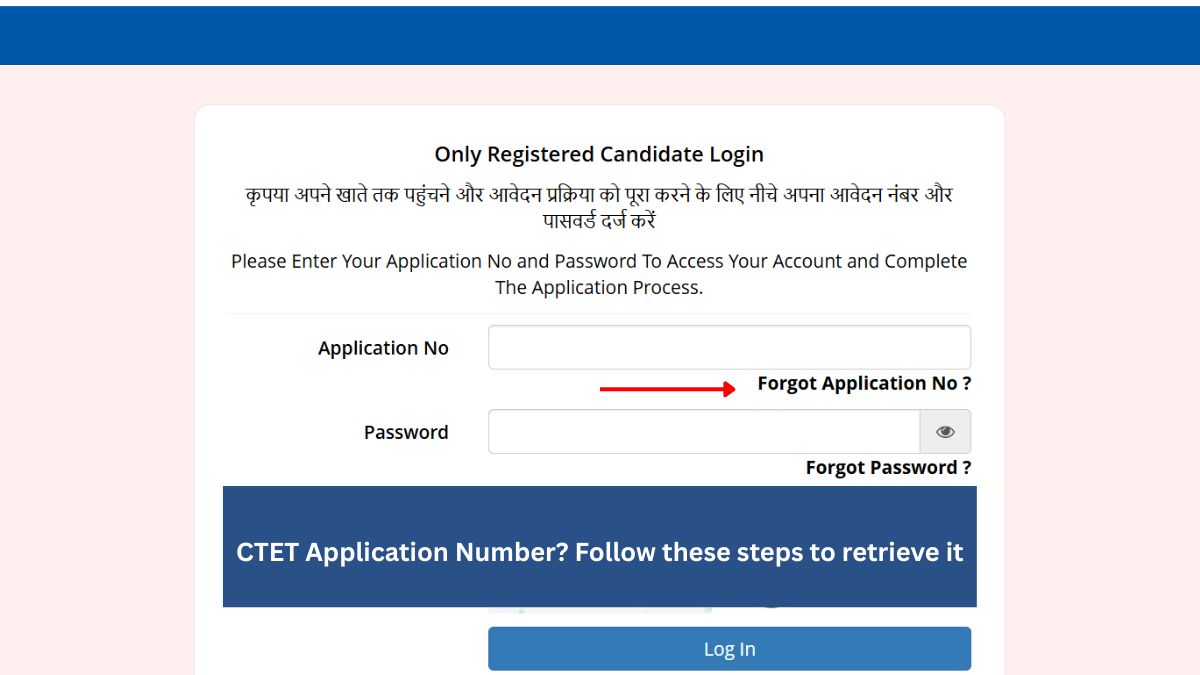This screenshot has height=675, width=1200.
Task: Click the Hindi text 'पासवर्ड दर्ज करें'
Action: click(x=599, y=221)
